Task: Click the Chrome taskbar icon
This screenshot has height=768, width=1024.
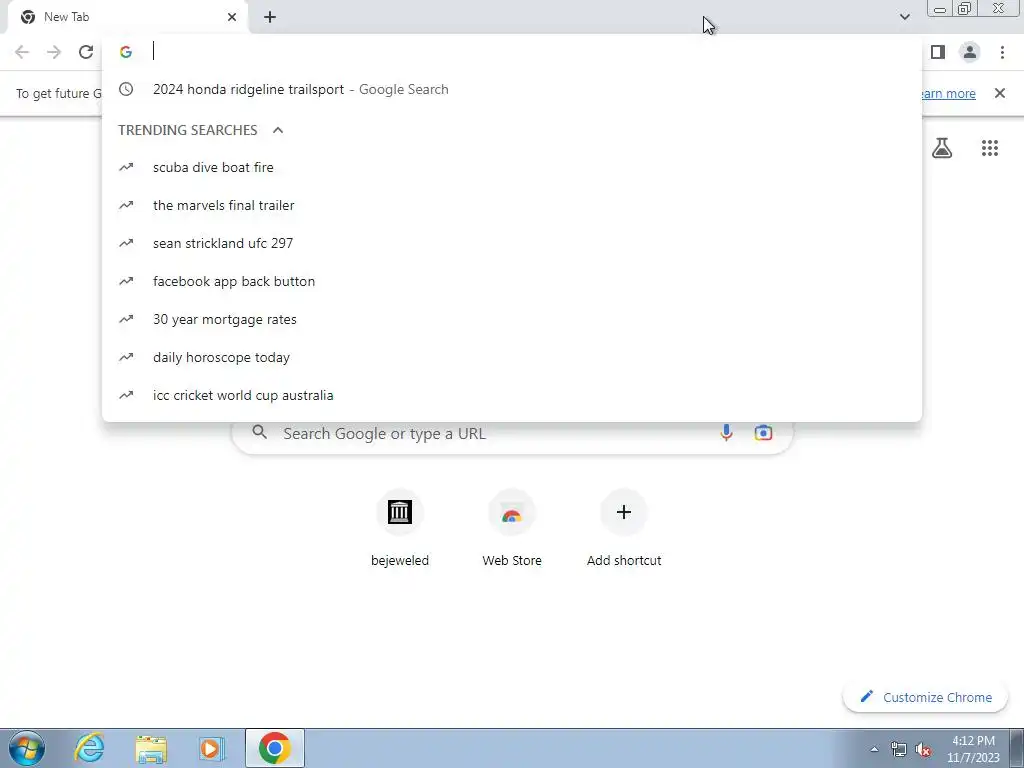Action: (274, 748)
